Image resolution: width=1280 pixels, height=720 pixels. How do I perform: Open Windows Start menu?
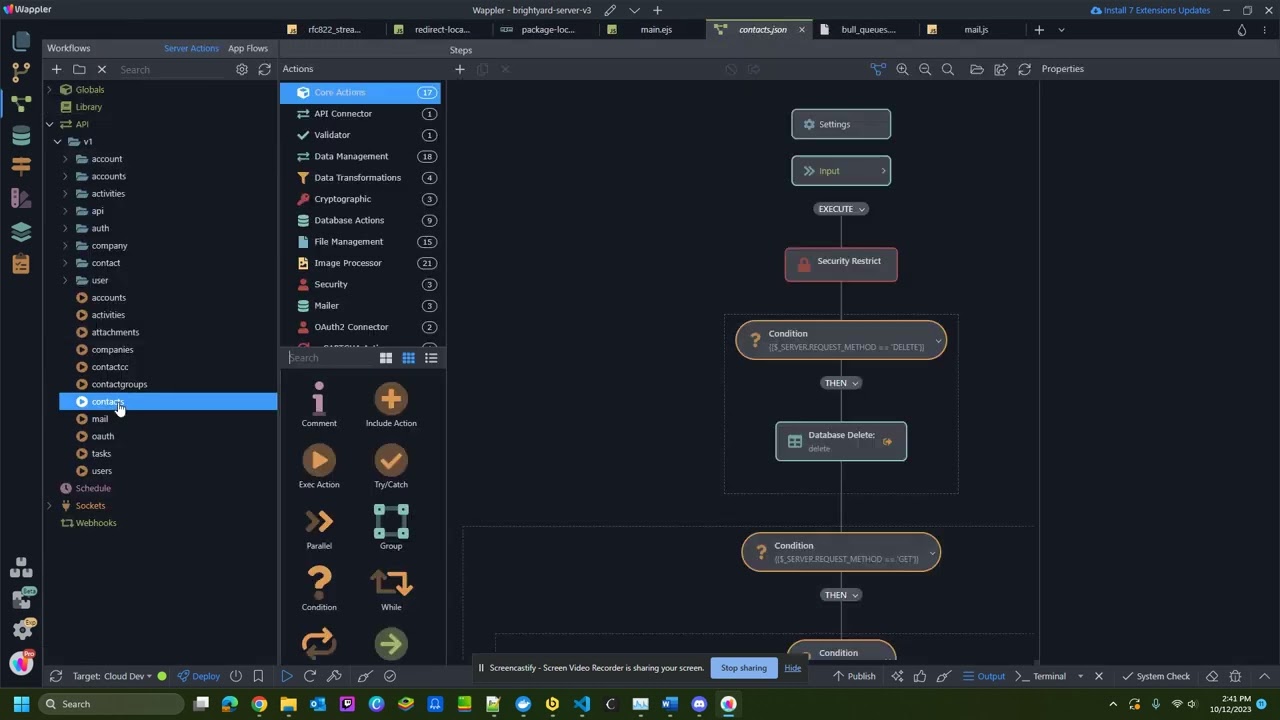click(x=21, y=704)
